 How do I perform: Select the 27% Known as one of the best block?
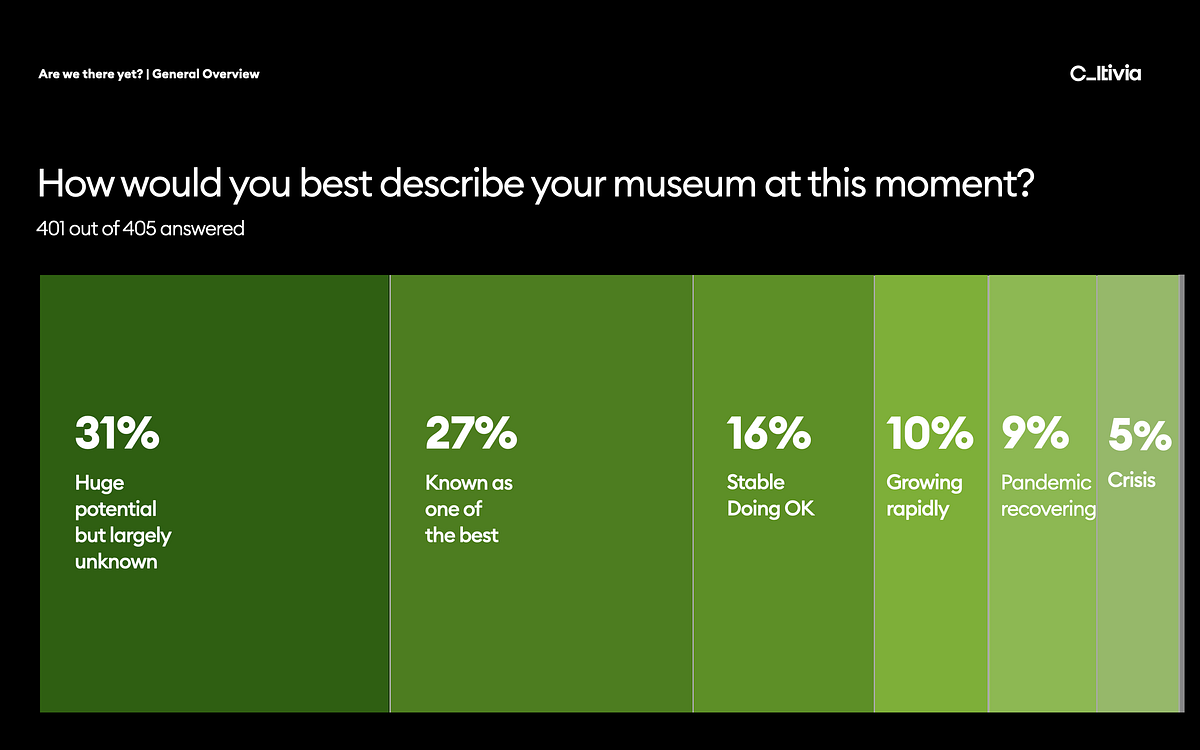click(541, 493)
